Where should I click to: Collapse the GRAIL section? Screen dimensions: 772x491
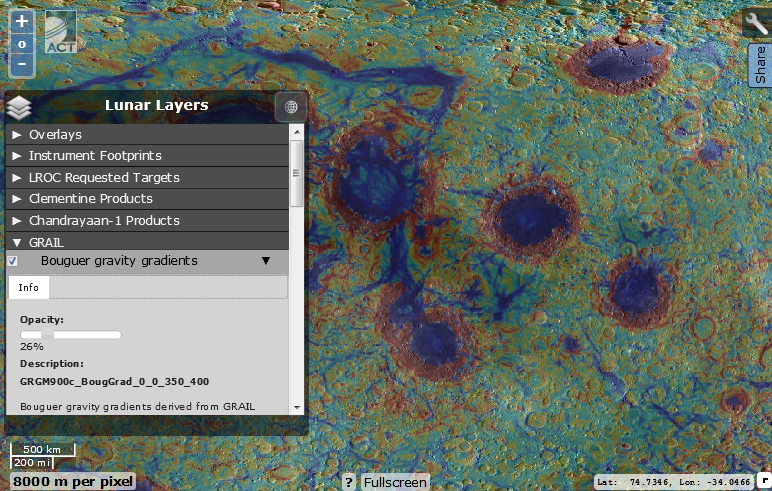point(147,241)
